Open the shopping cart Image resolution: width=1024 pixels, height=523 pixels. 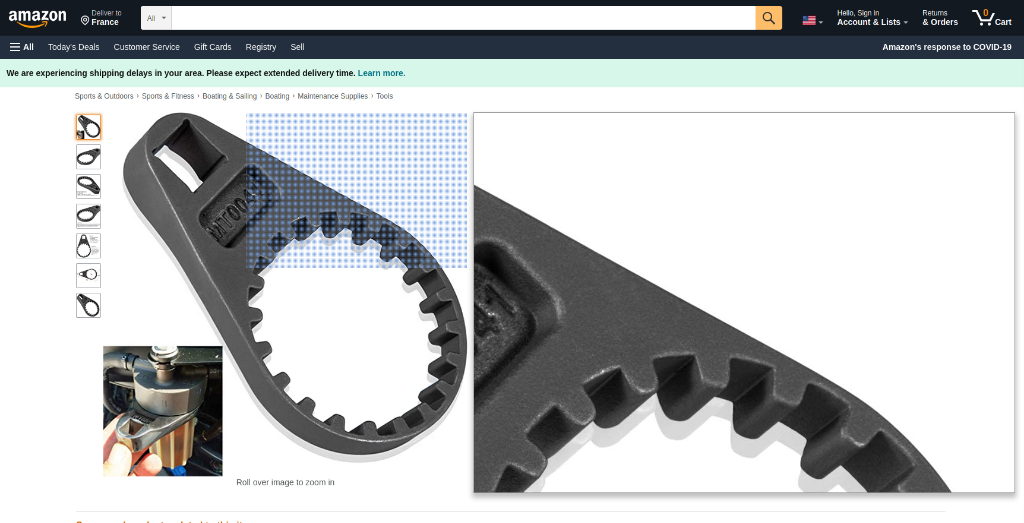991,18
